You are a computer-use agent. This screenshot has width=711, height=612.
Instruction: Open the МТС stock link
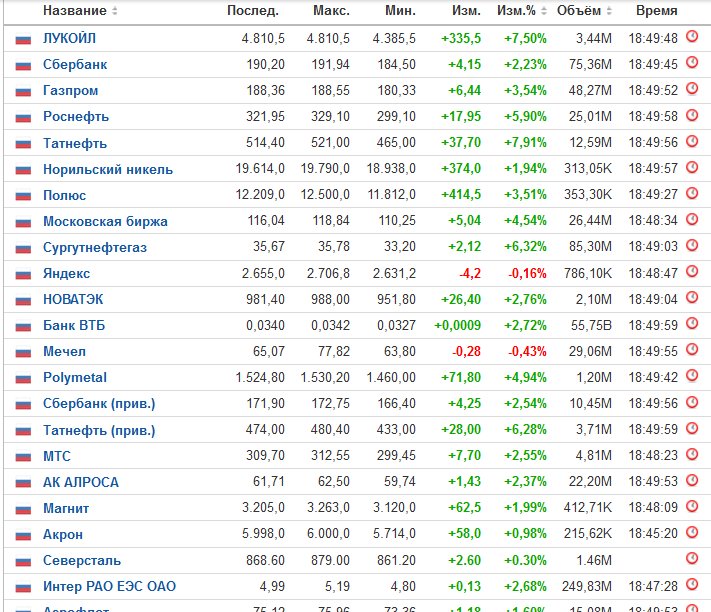point(57,456)
